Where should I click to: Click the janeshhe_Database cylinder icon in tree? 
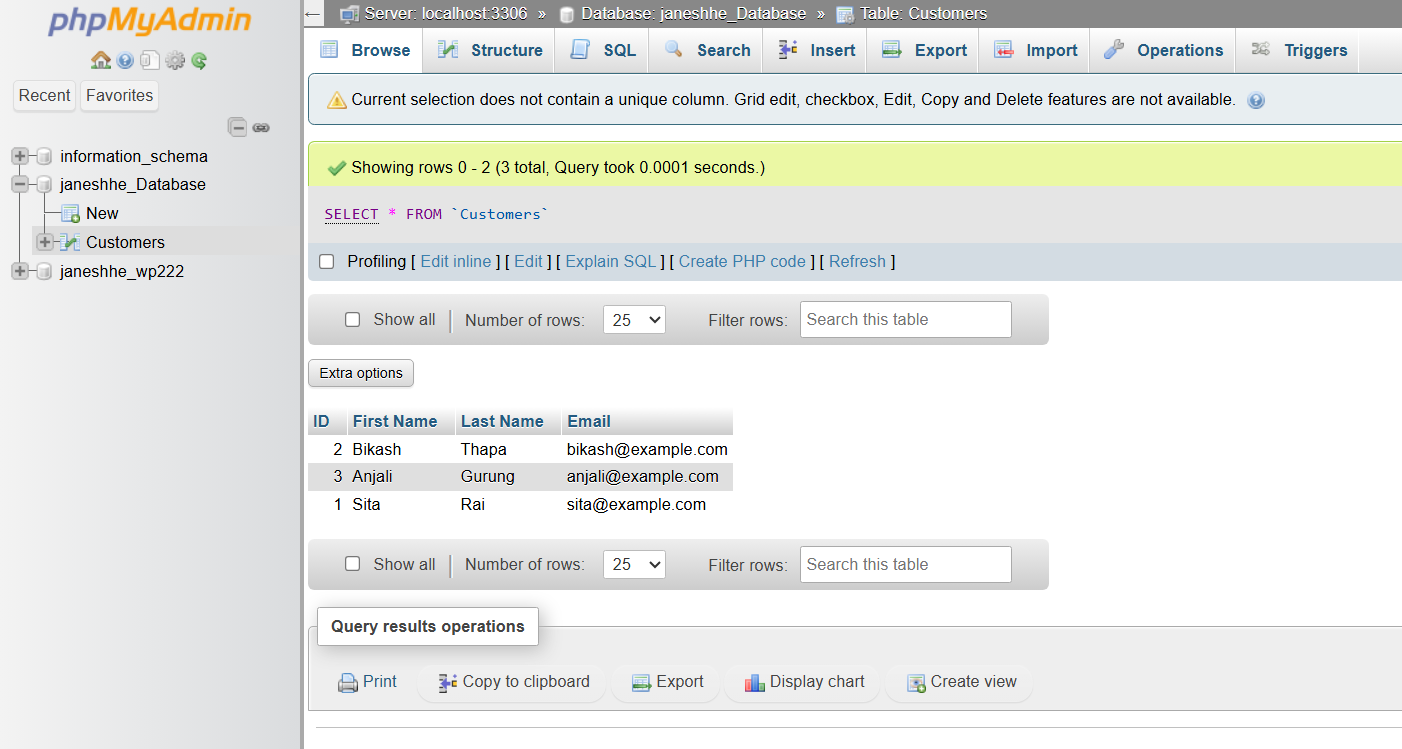[x=43, y=184]
